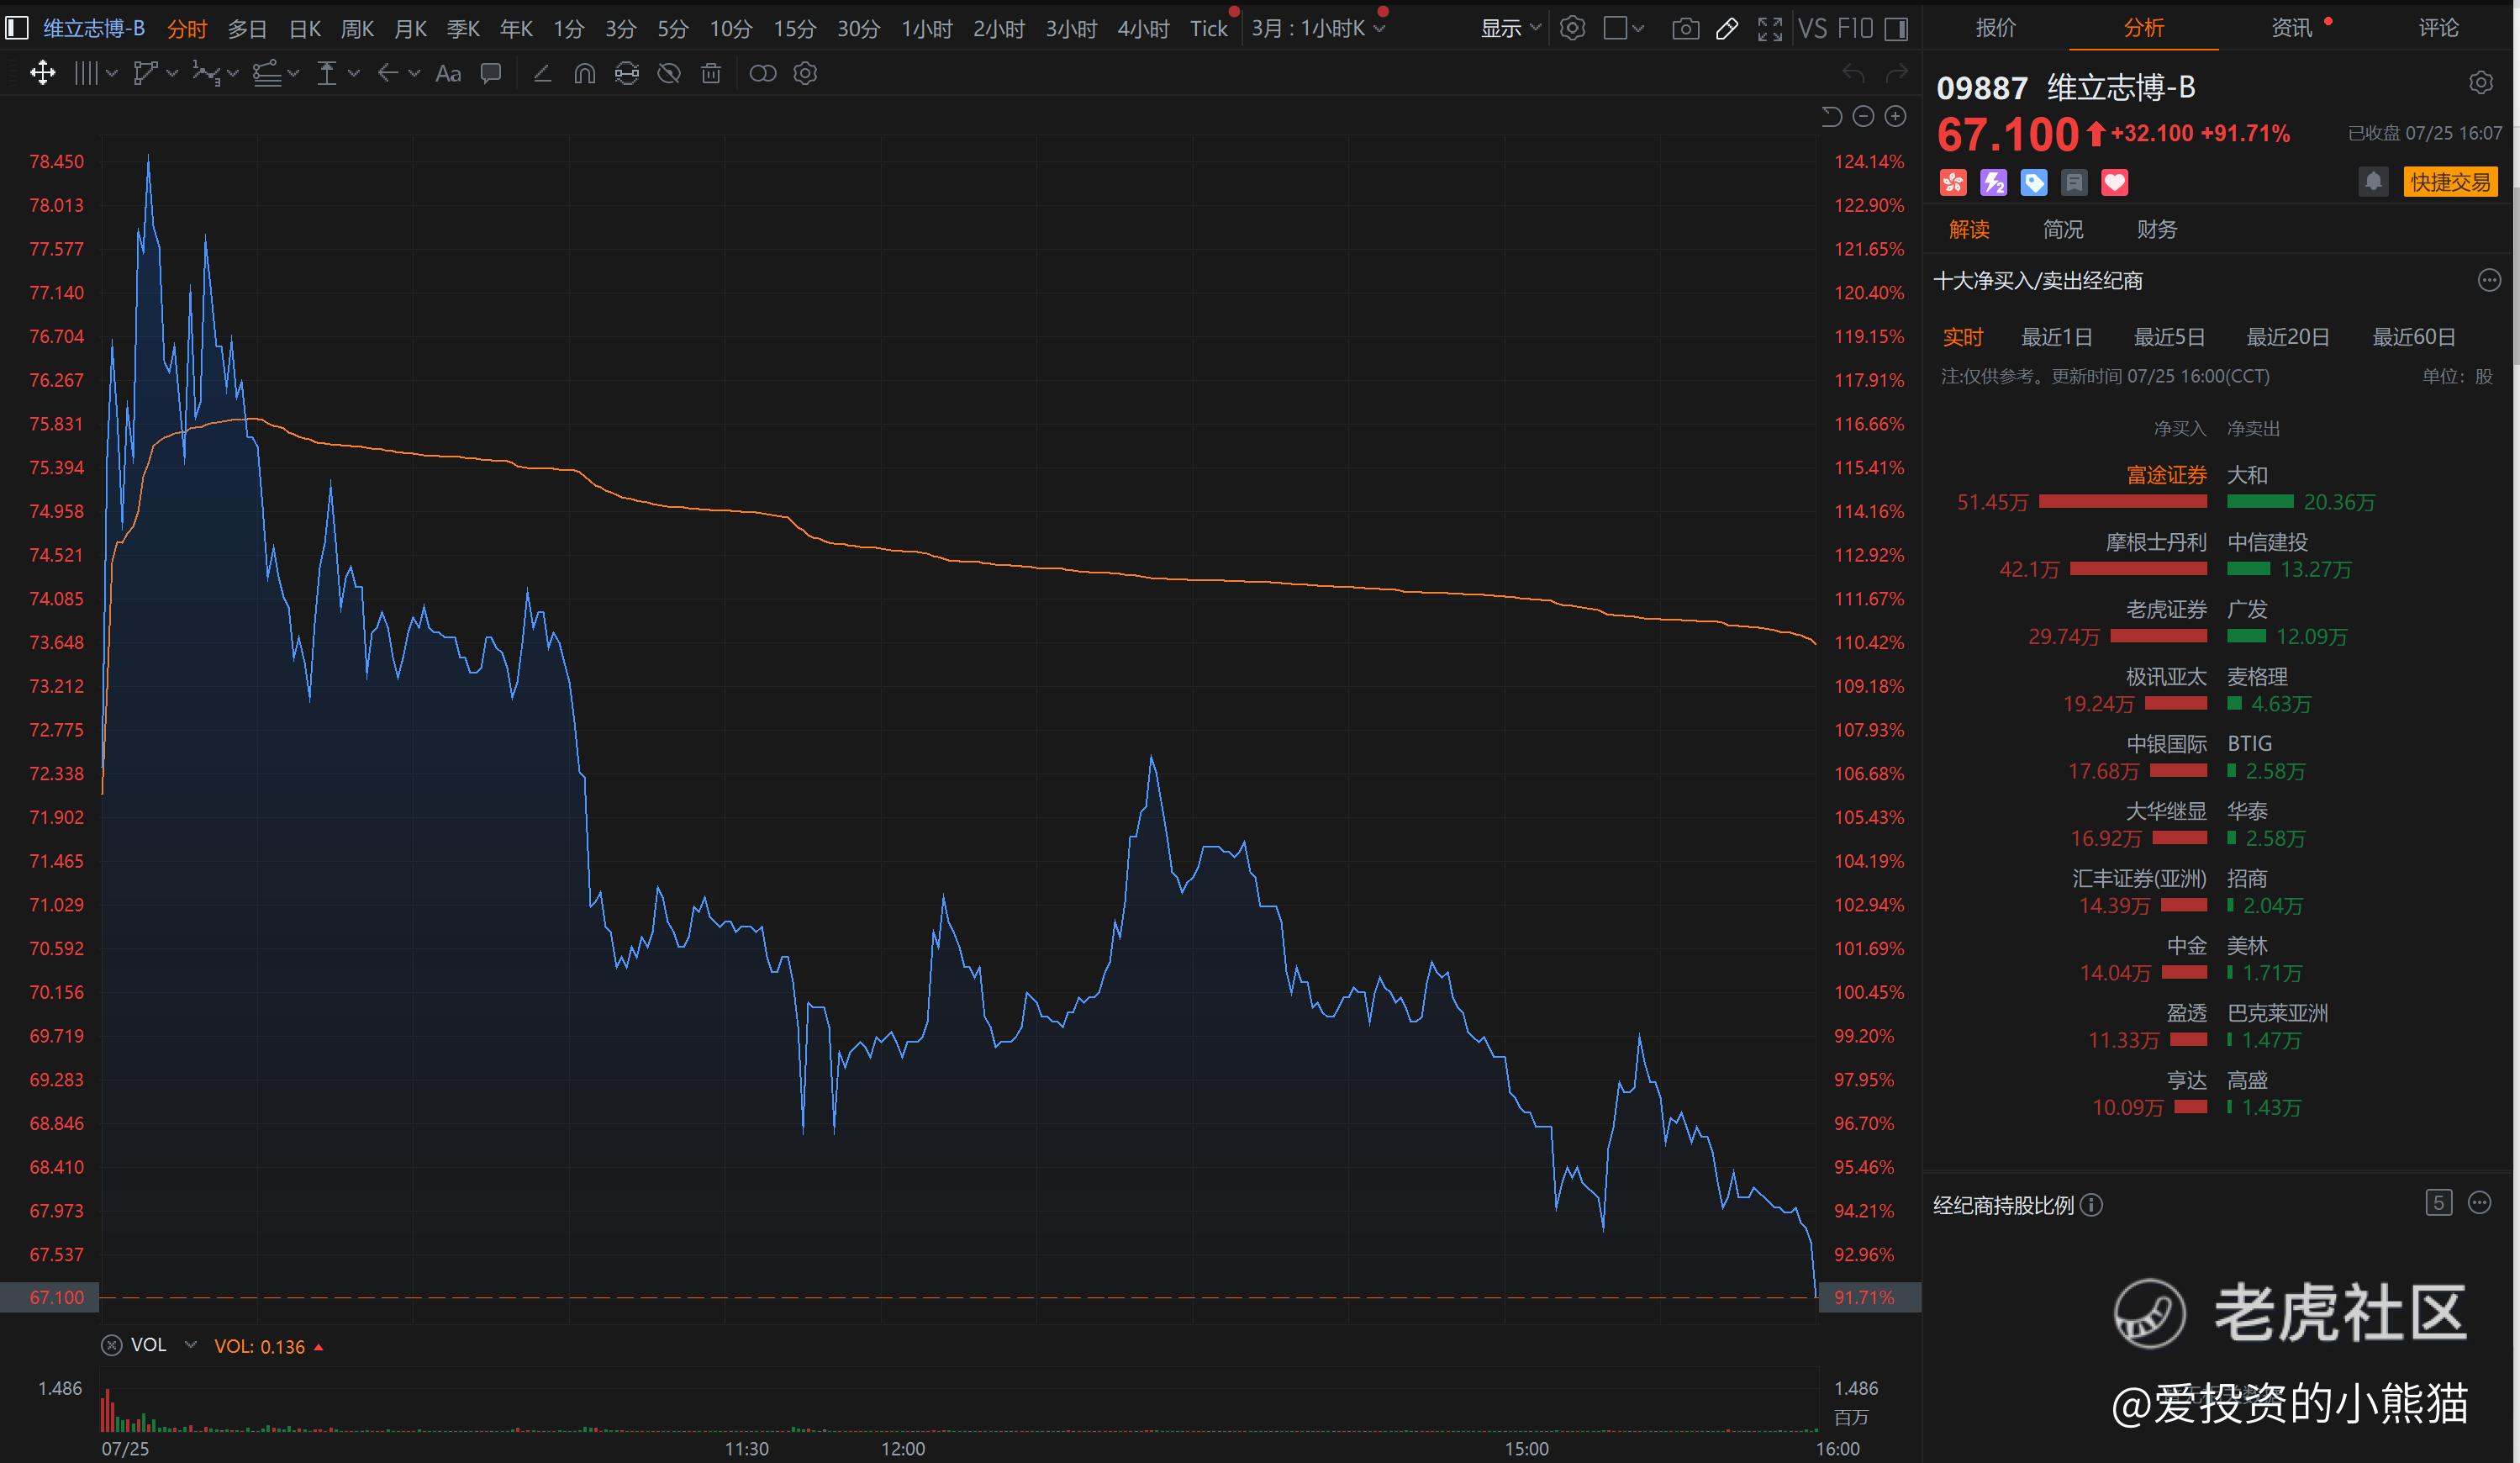Select the 最近5日 broker period
The width and height of the screenshot is (2520, 1463).
(x=2169, y=337)
